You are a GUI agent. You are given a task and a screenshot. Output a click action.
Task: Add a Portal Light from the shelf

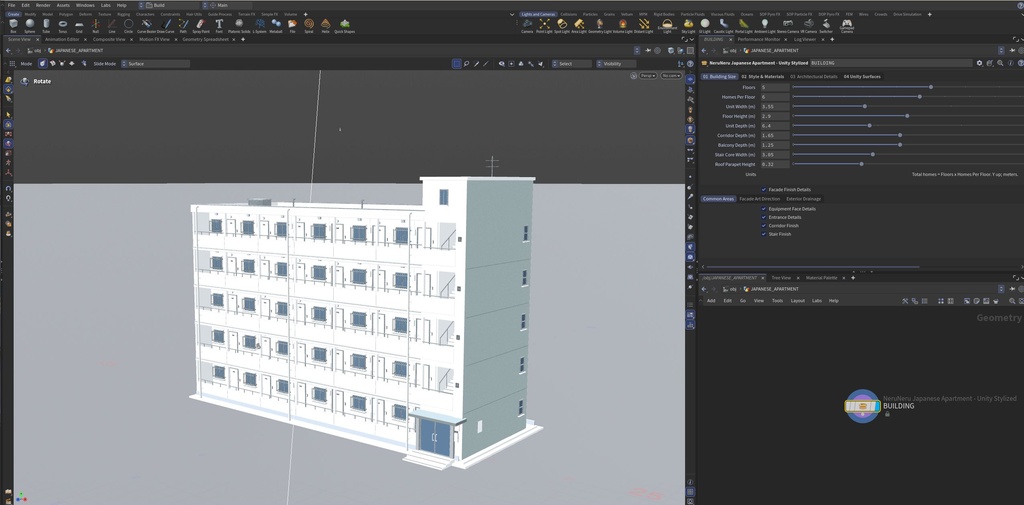click(x=744, y=25)
